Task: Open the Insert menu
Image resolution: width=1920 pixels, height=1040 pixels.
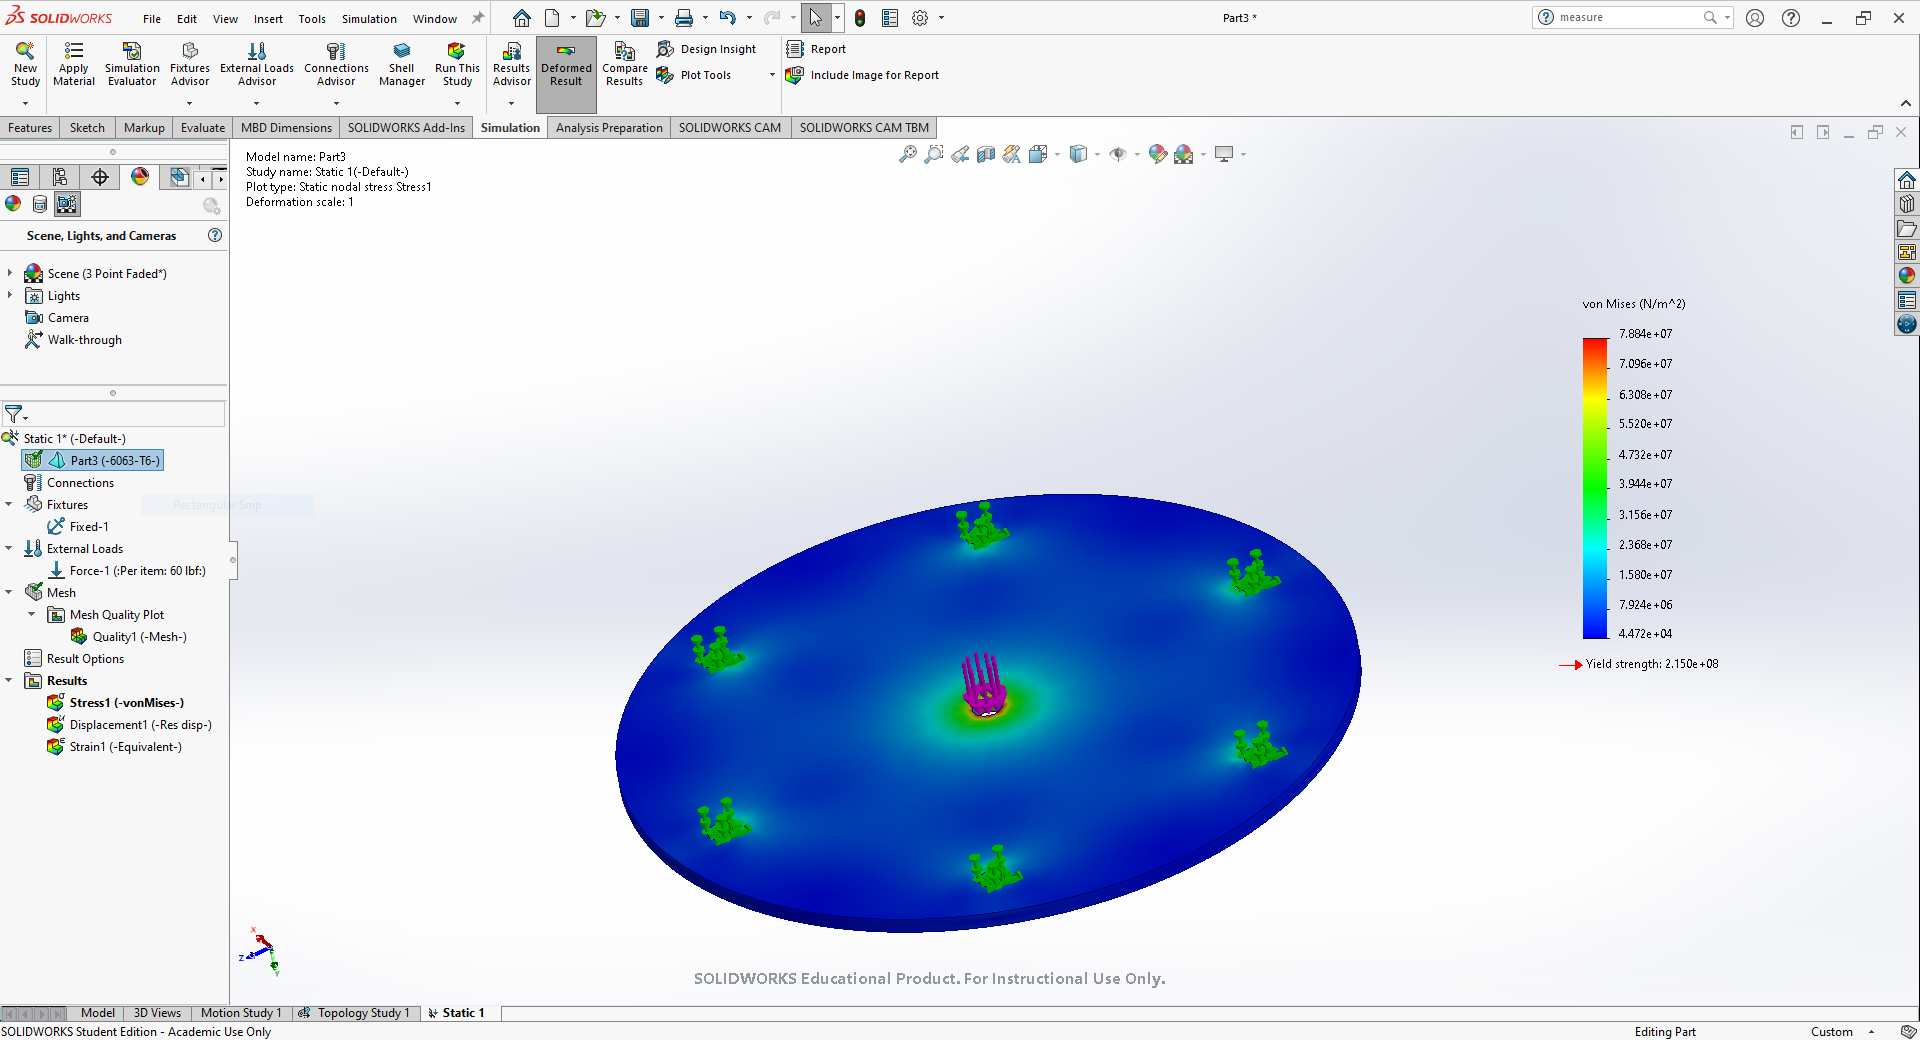Action: coord(268,19)
